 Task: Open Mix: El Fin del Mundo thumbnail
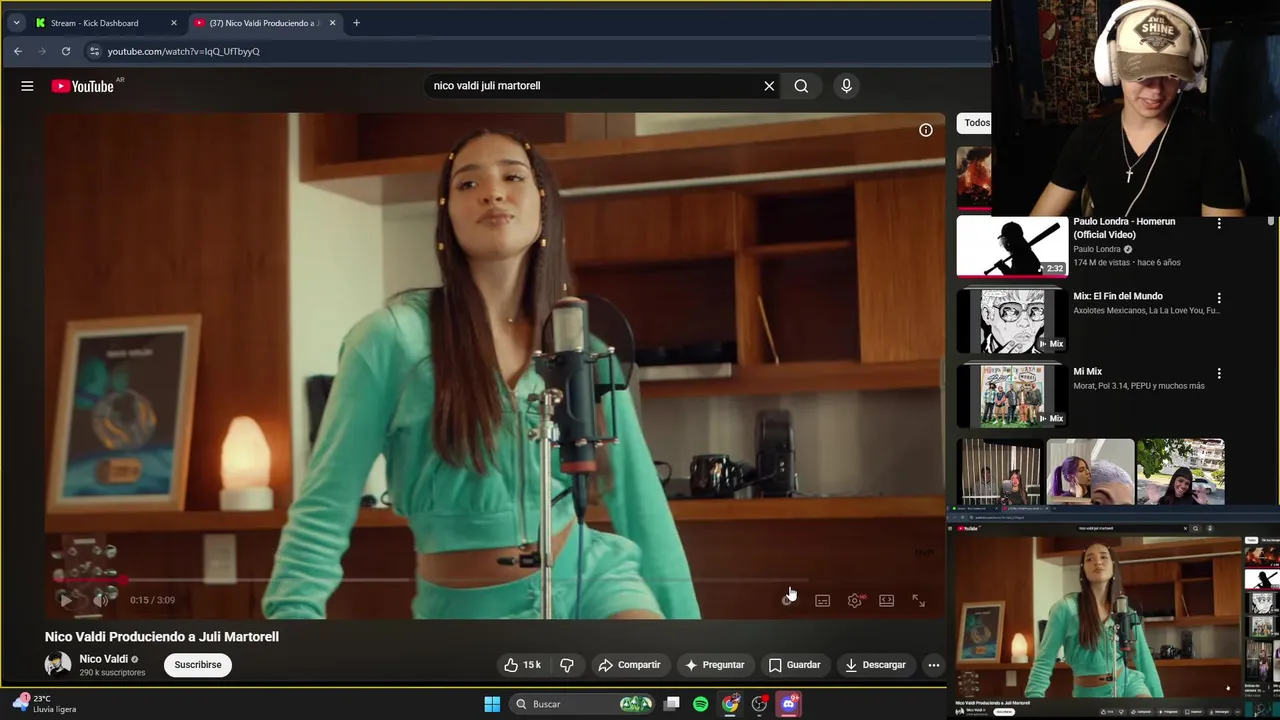tap(1012, 321)
